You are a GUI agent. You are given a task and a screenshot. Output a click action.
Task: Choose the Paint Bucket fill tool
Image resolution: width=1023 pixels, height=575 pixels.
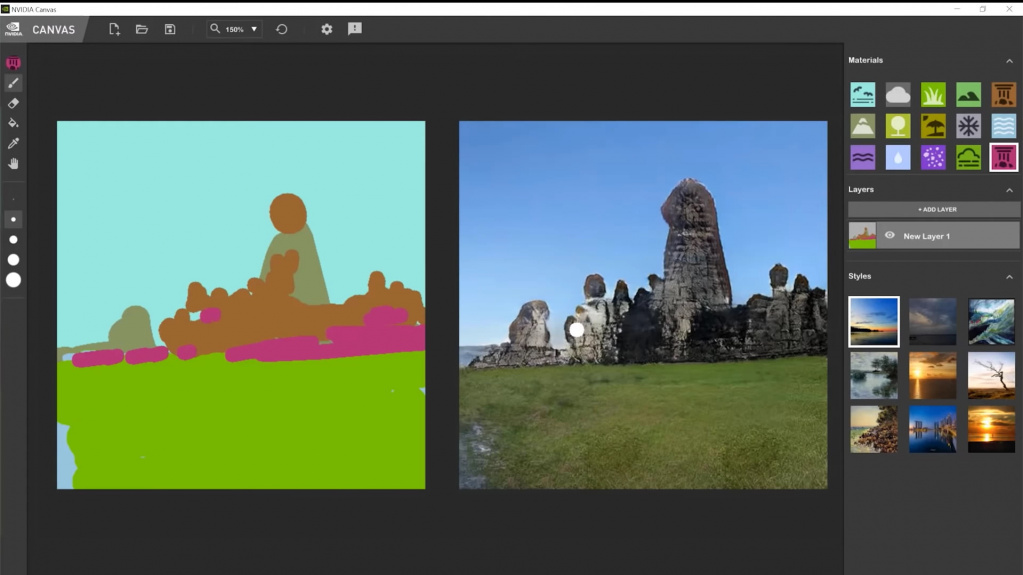pos(13,123)
